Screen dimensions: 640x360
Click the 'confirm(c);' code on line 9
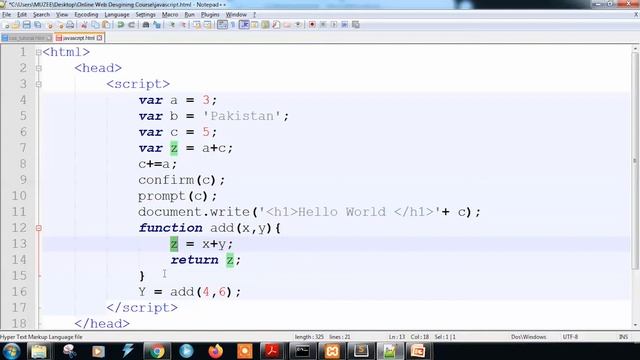[x=182, y=180]
